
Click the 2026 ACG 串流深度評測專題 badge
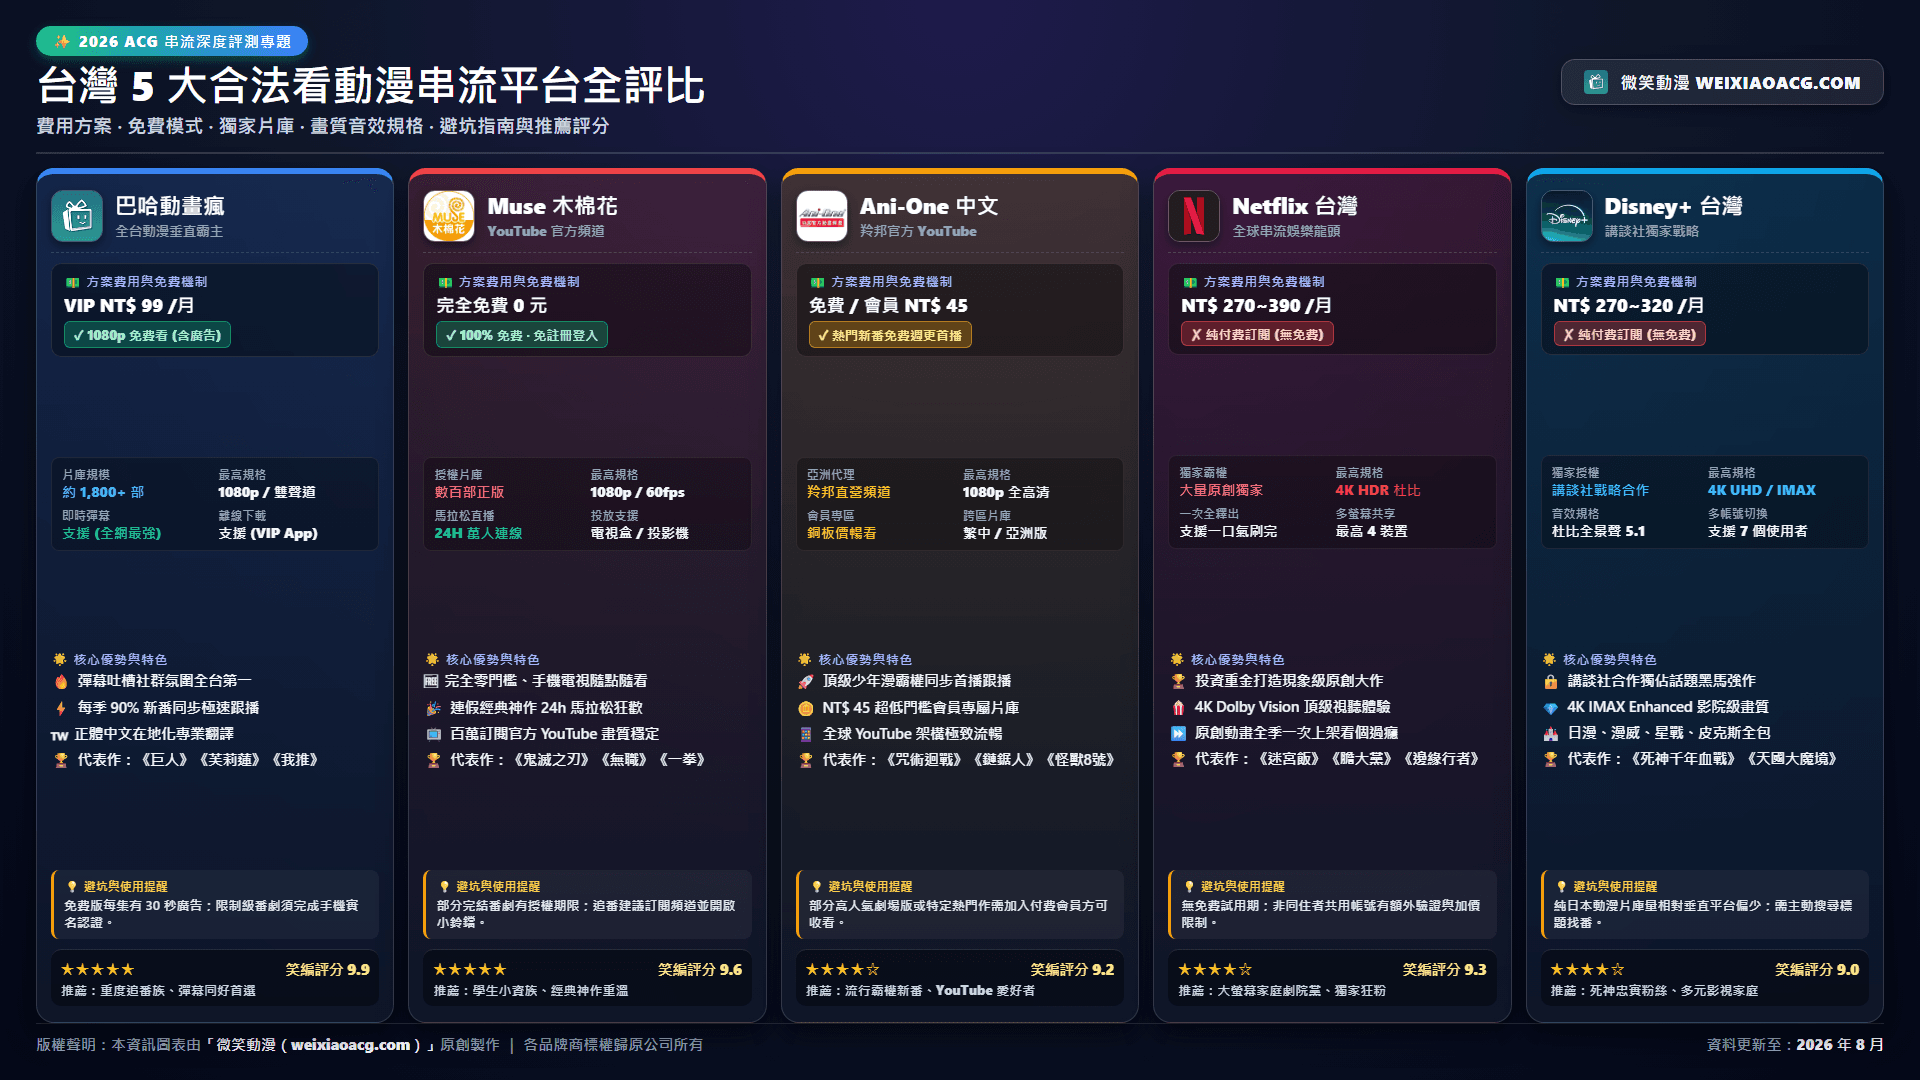coord(172,41)
